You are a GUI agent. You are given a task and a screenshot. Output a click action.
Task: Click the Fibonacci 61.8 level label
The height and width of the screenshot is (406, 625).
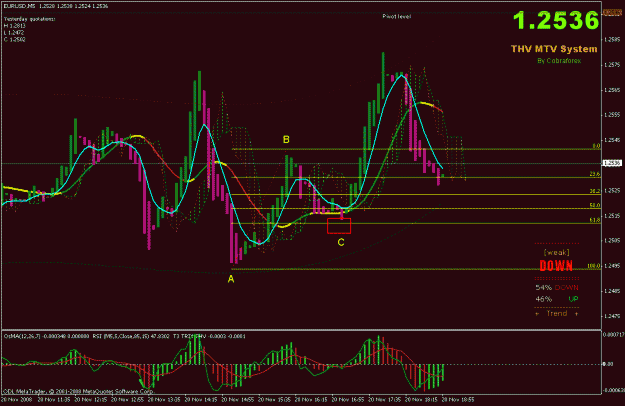coord(595,220)
